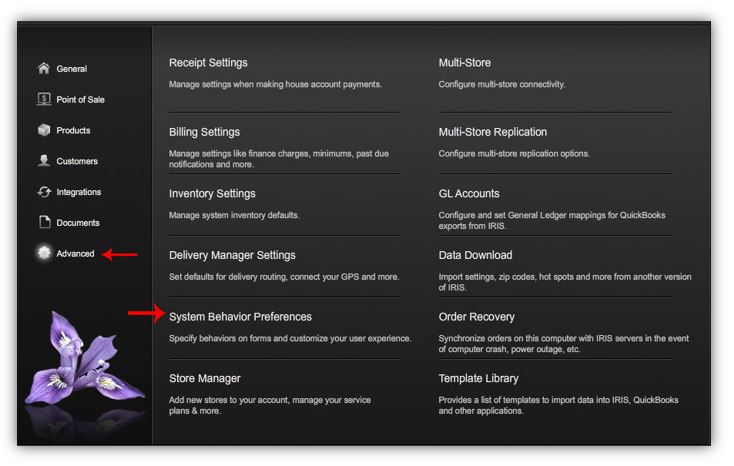Image resolution: width=734 pixels, height=466 pixels.
Task: Configure Multi-Store connectivity
Action: (x=464, y=63)
